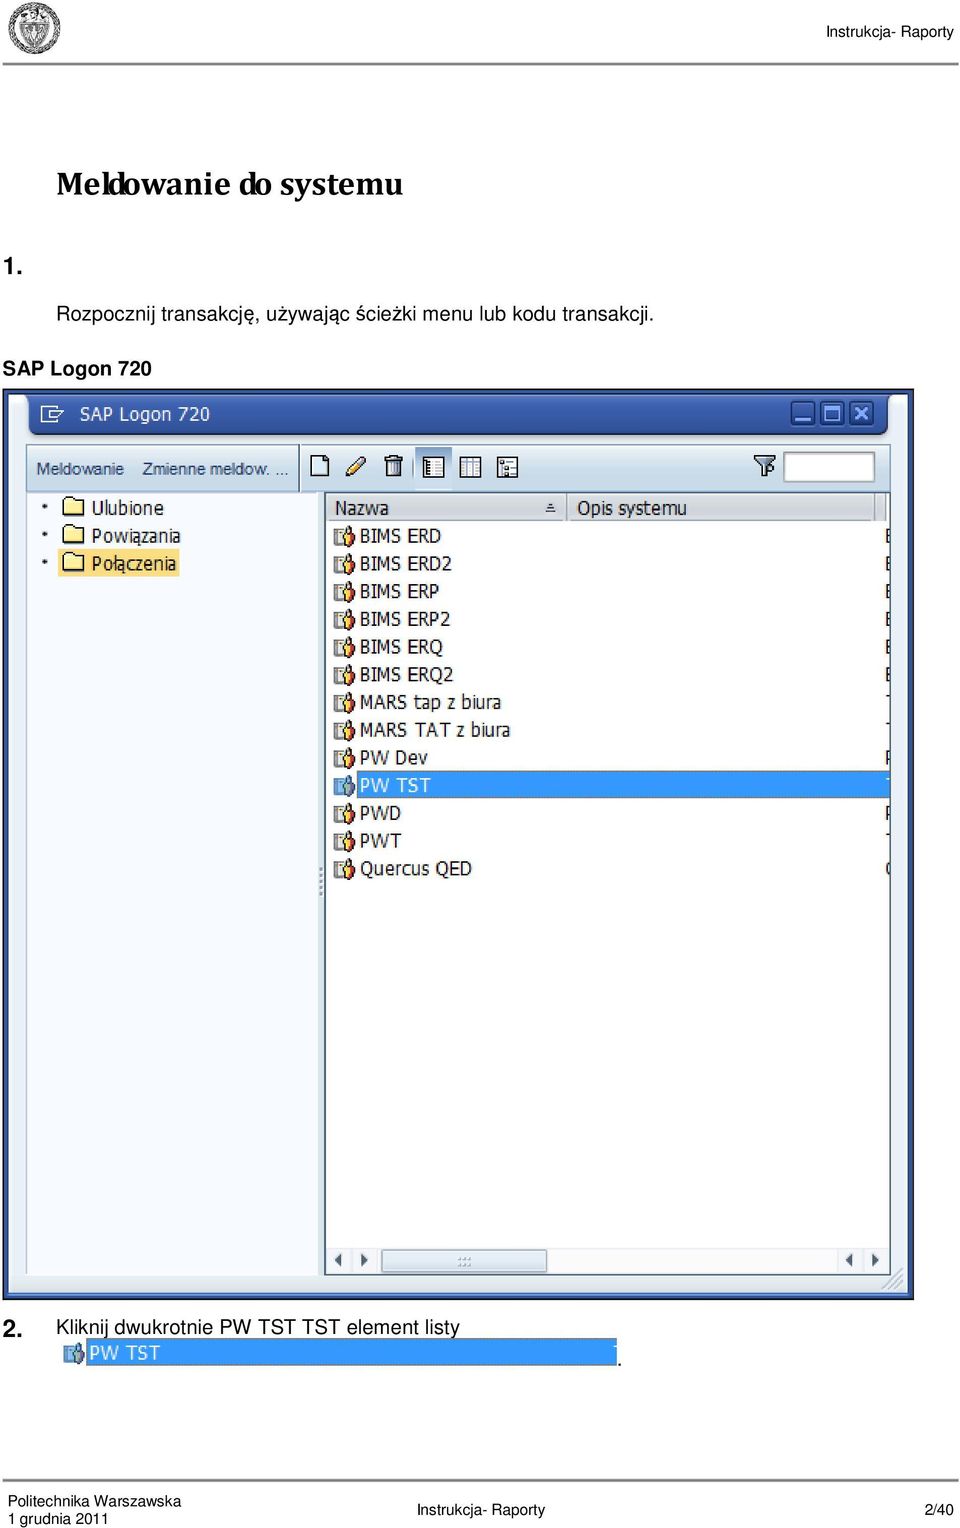Click the Delete entry trash icon
Image resolution: width=960 pixels, height=1528 pixels.
point(393,466)
